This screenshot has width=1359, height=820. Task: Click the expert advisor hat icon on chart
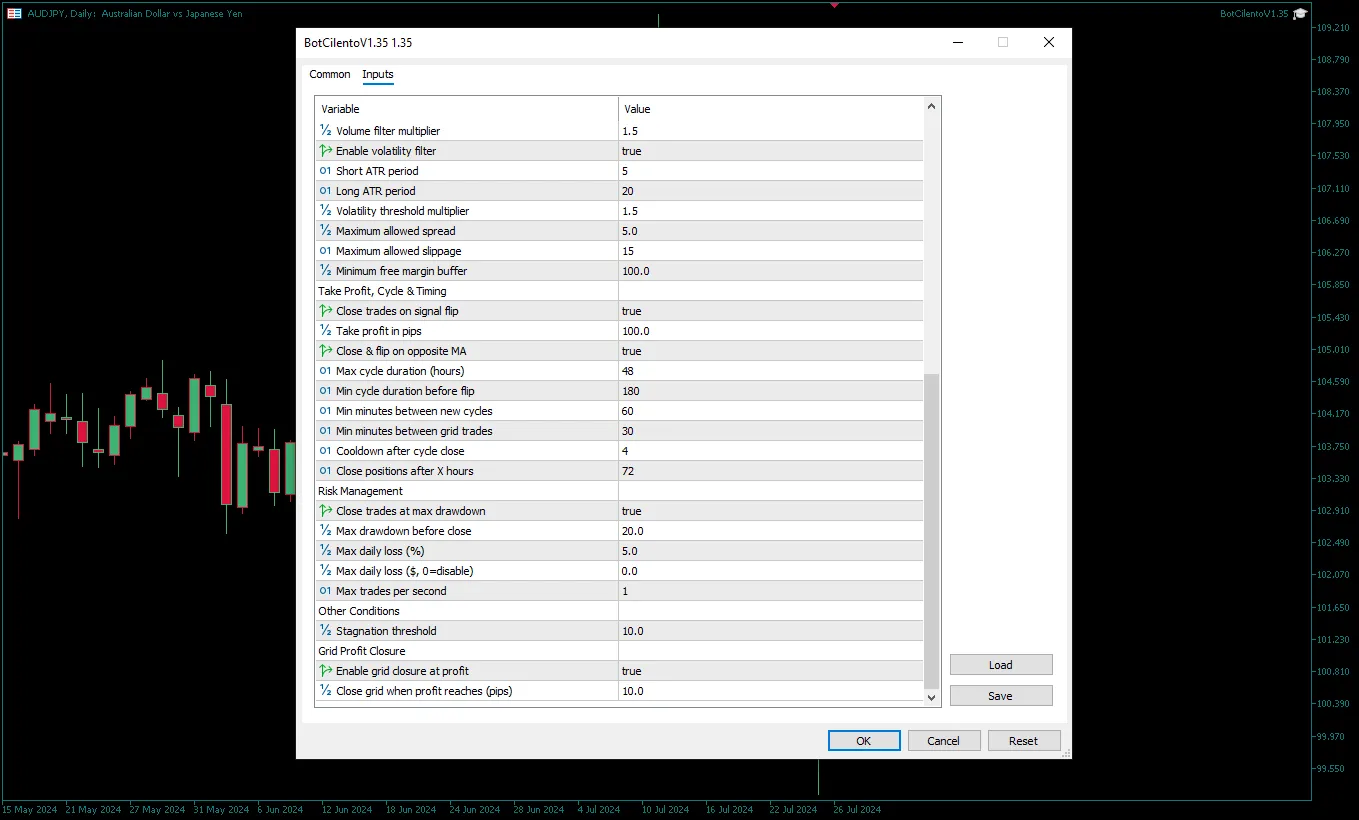(x=1300, y=14)
